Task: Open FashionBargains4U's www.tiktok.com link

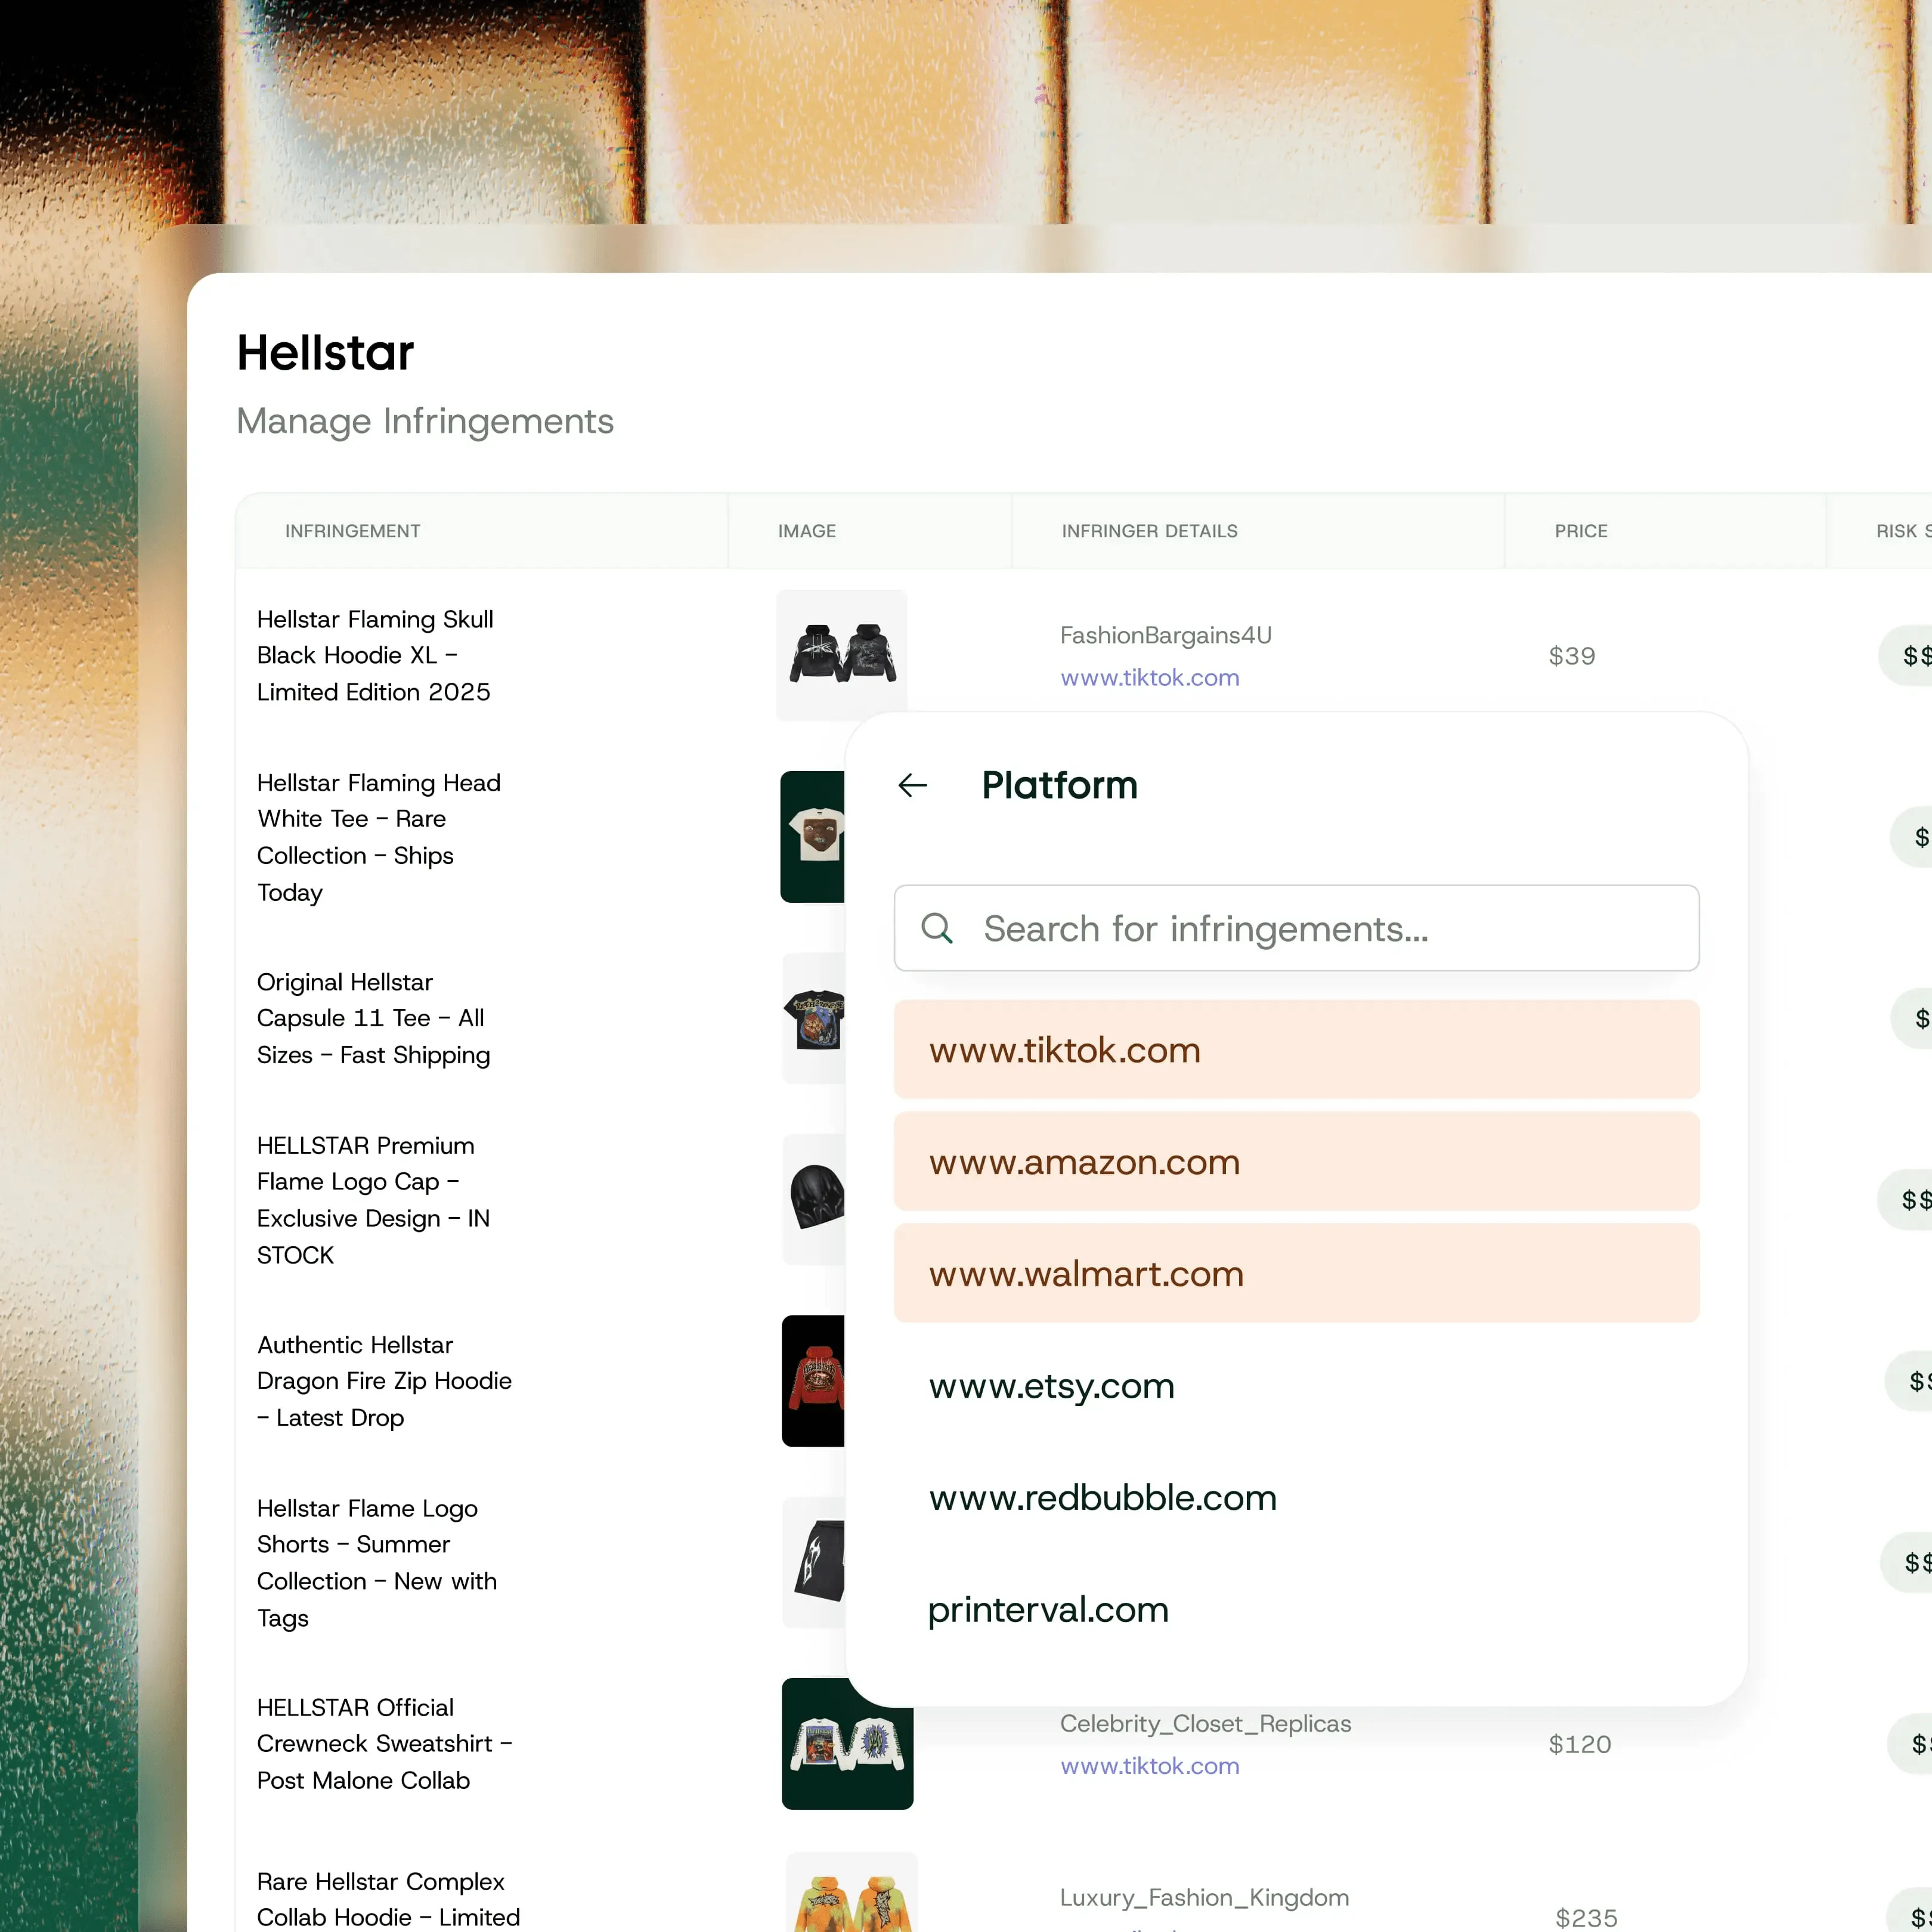Action: (x=1149, y=678)
